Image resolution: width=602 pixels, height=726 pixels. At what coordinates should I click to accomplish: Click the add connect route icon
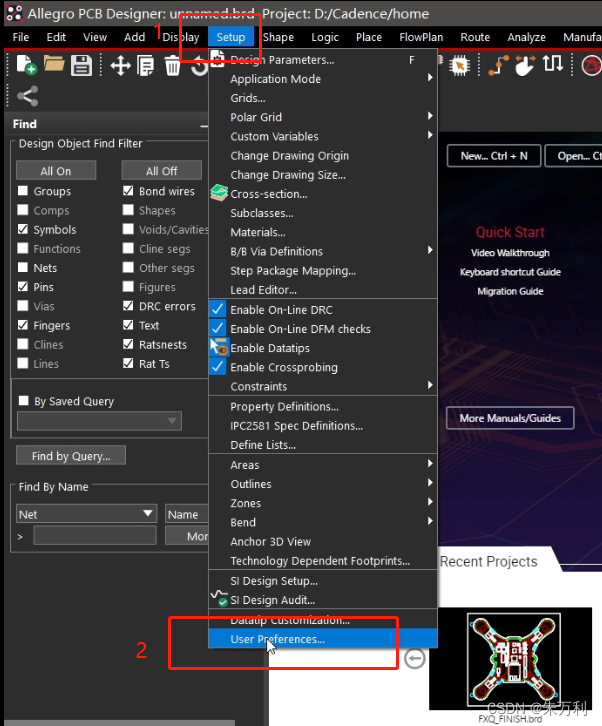(x=498, y=65)
